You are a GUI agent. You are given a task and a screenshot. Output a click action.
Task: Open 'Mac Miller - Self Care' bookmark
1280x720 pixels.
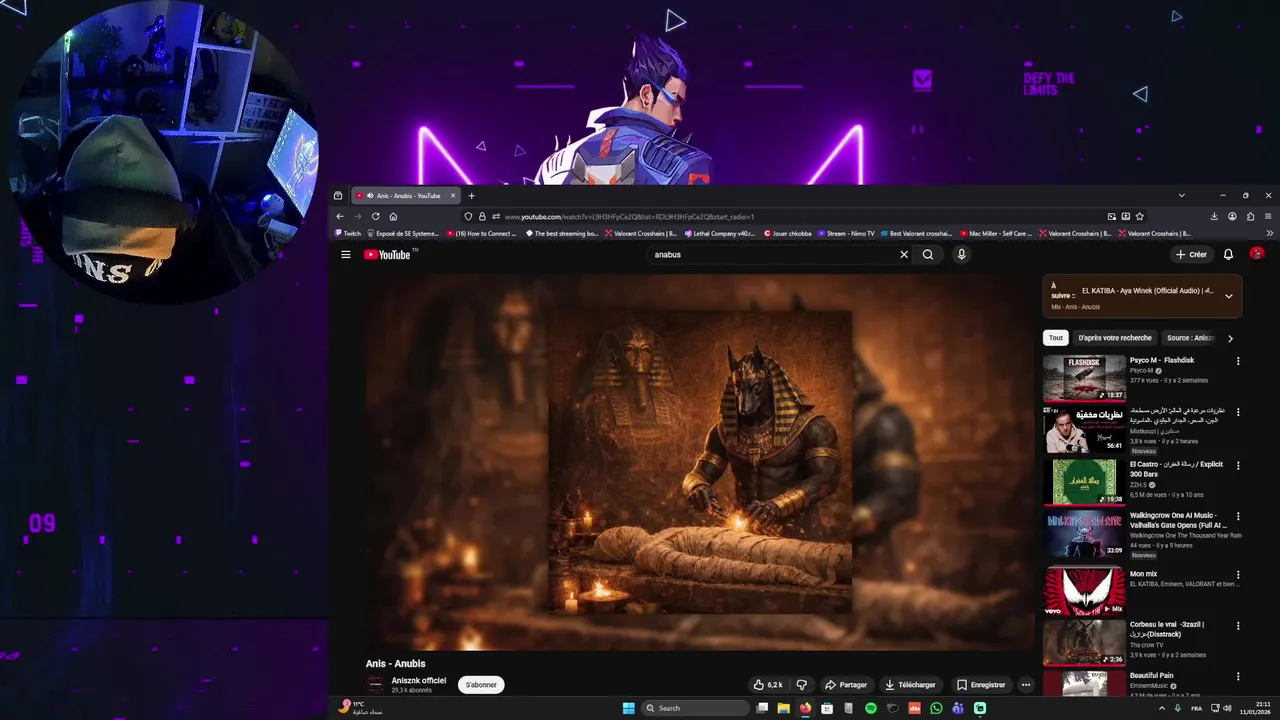(x=995, y=233)
